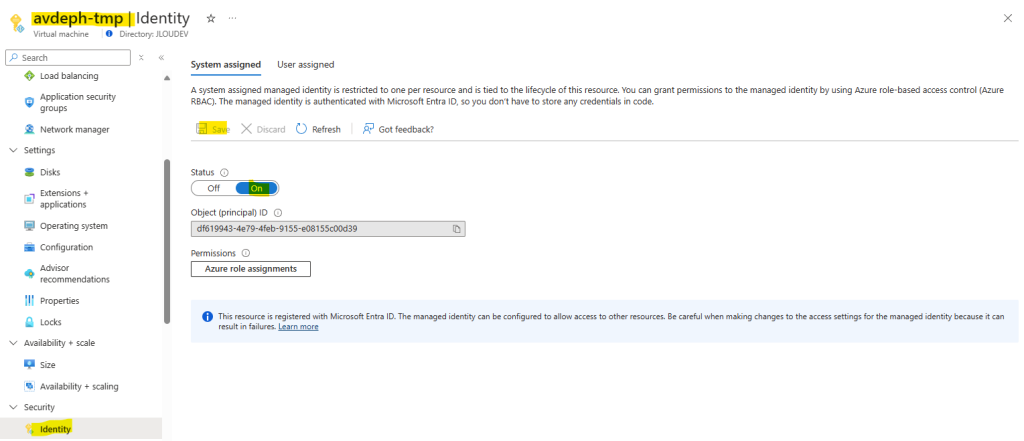The height and width of the screenshot is (441, 1024).
Task: Follow the Learn more link
Action: (x=298, y=327)
